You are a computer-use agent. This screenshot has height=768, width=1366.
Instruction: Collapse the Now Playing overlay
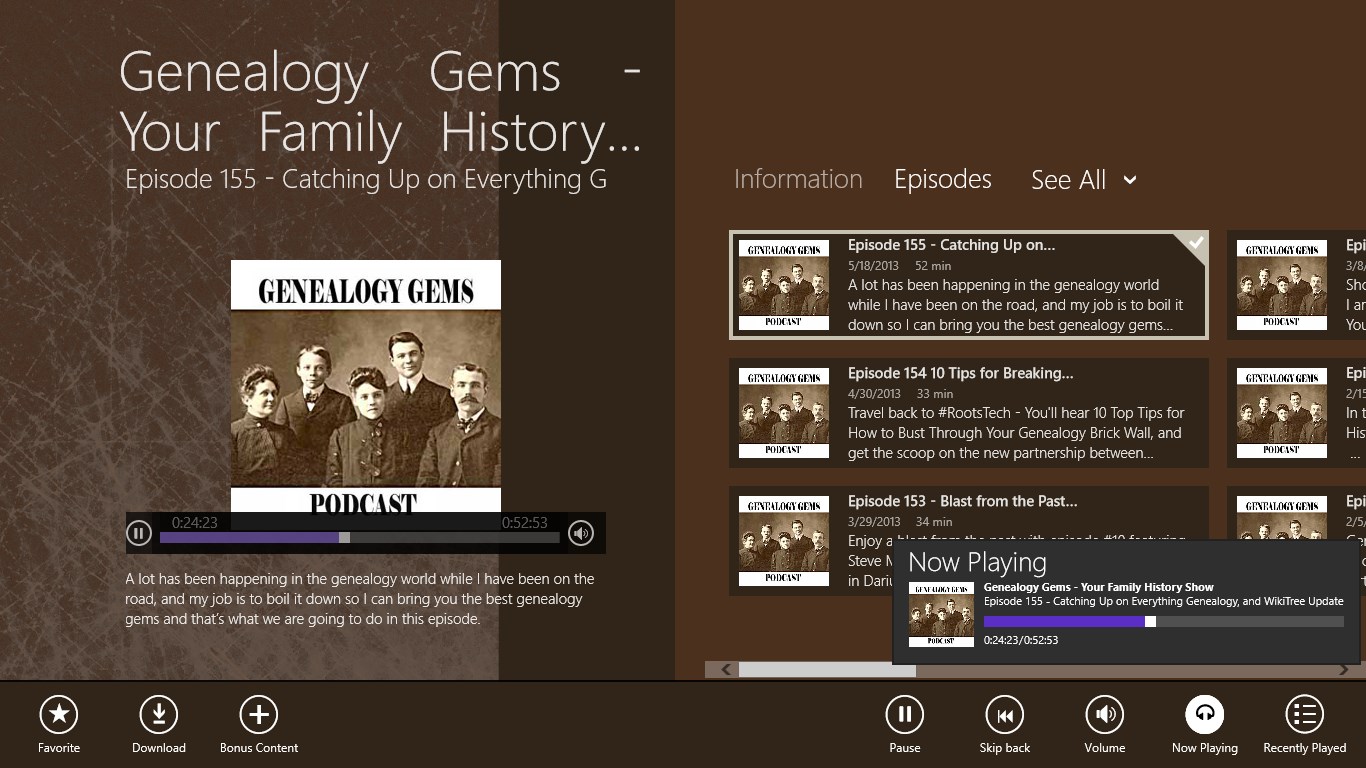(978, 562)
